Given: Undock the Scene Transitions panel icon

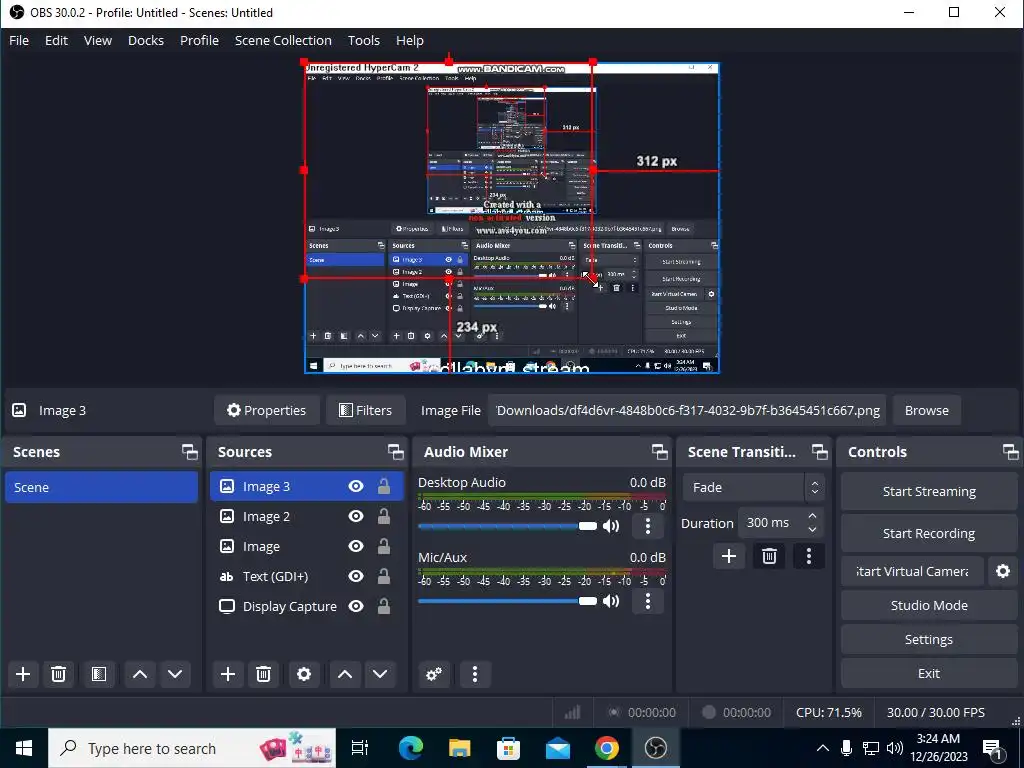Looking at the screenshot, I should (820, 452).
